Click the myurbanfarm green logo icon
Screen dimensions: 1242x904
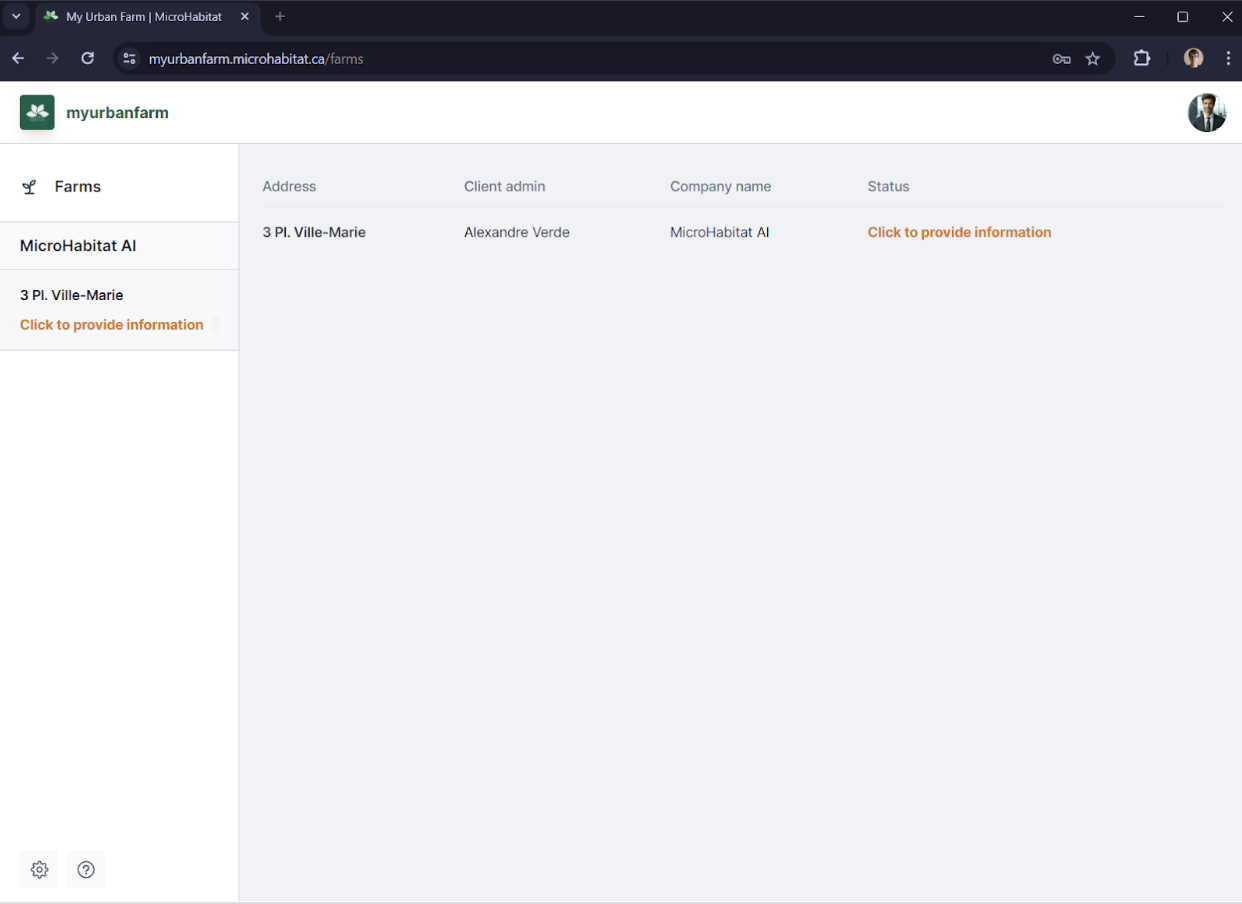coord(37,112)
